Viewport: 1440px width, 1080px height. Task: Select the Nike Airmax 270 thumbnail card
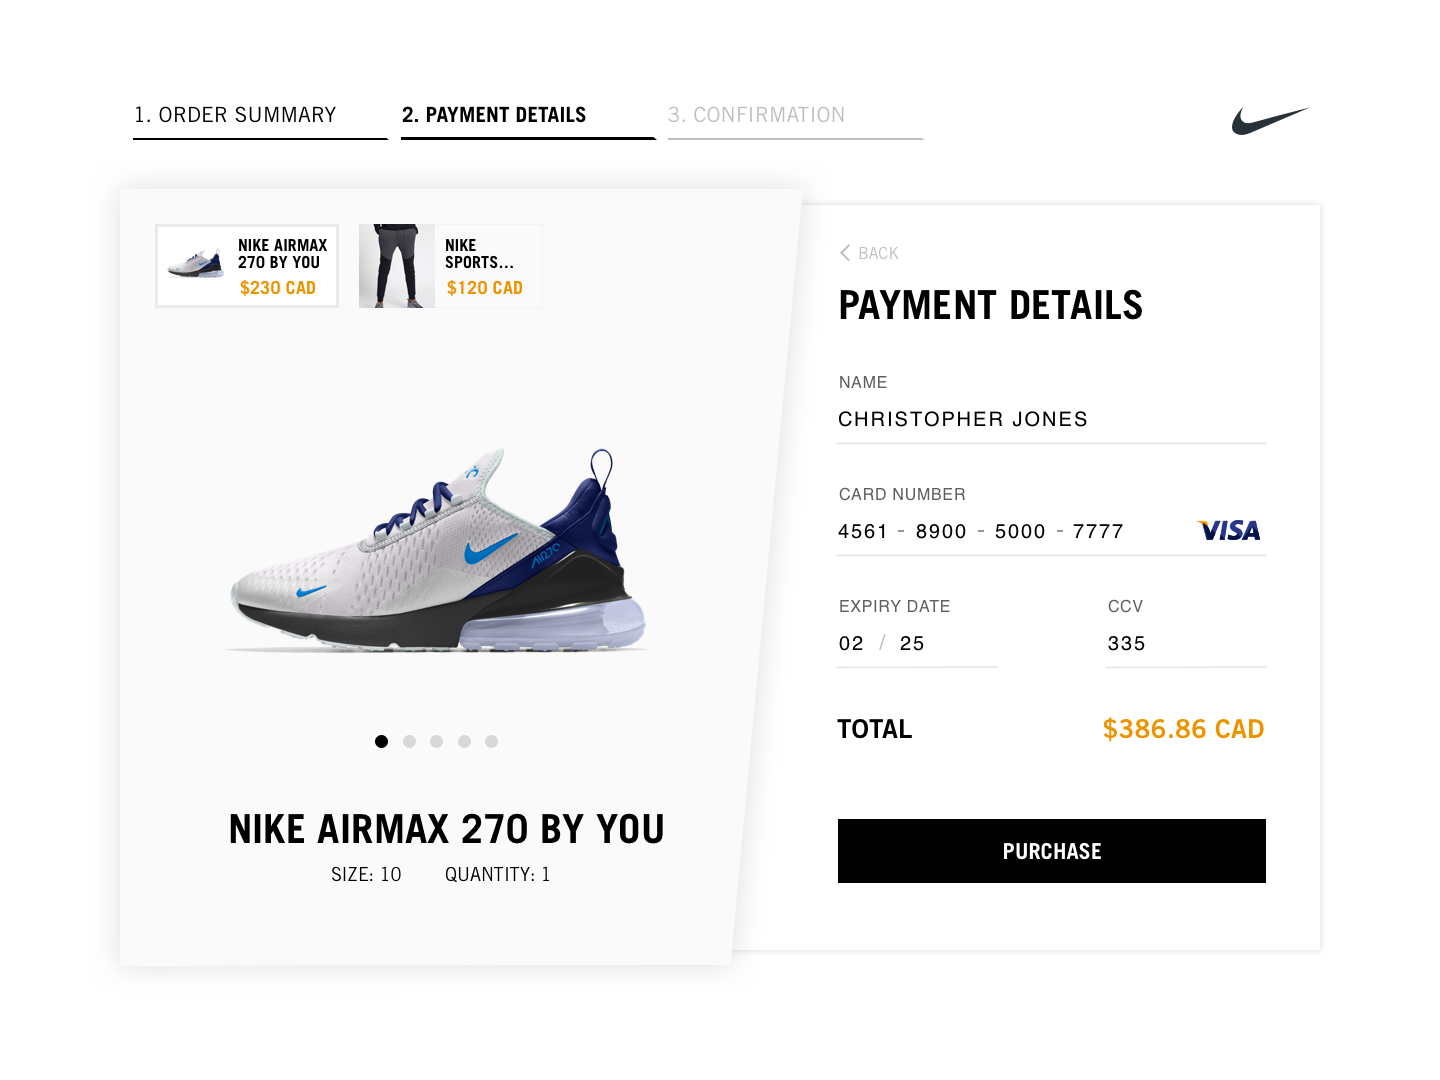[x=247, y=266]
